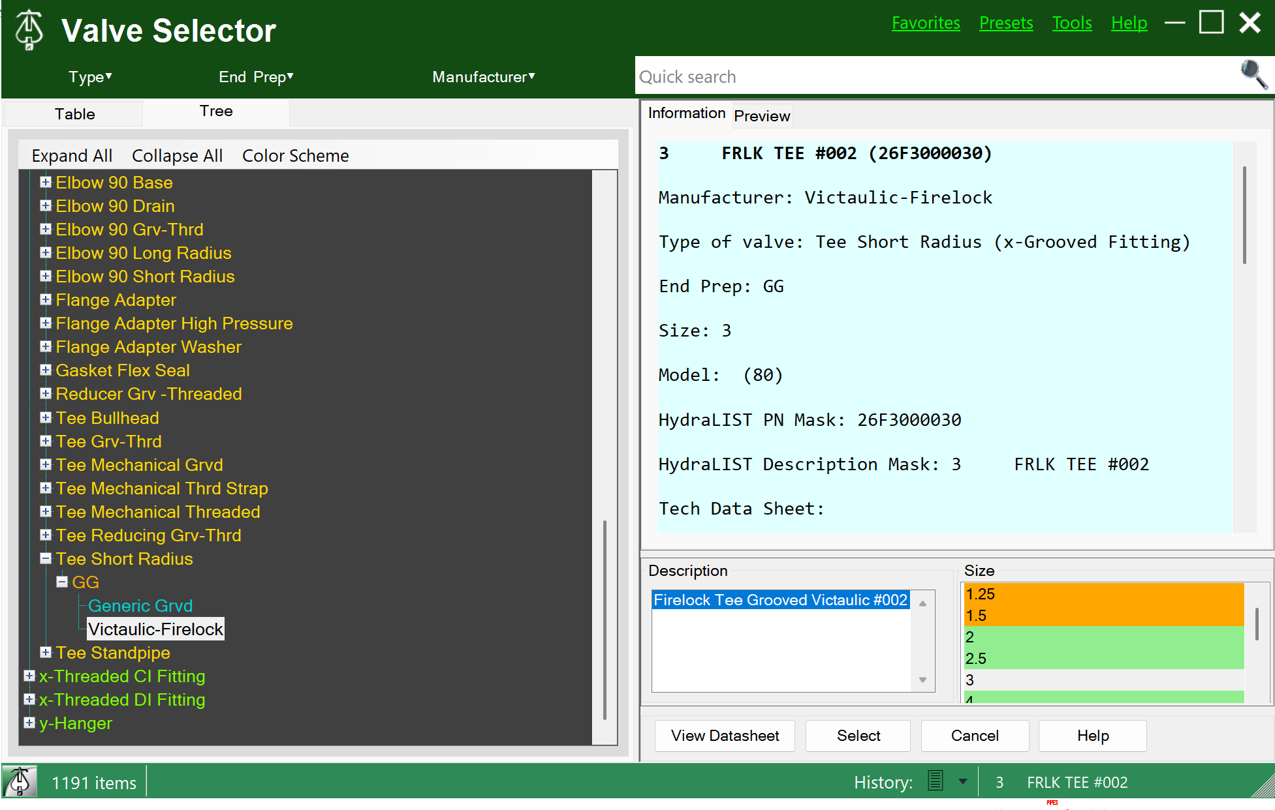
Task: Open the End Prep filter dropdown
Action: pyautogui.click(x=256, y=77)
